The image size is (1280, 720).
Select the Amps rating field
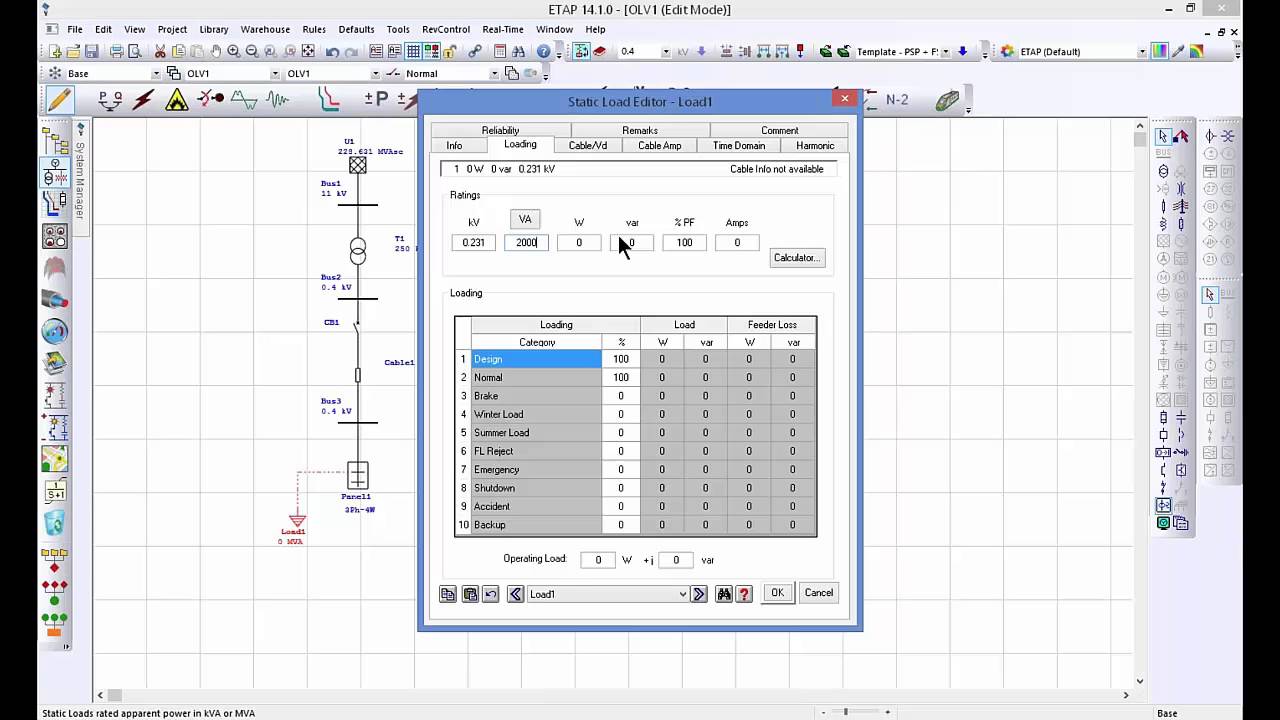tap(737, 243)
